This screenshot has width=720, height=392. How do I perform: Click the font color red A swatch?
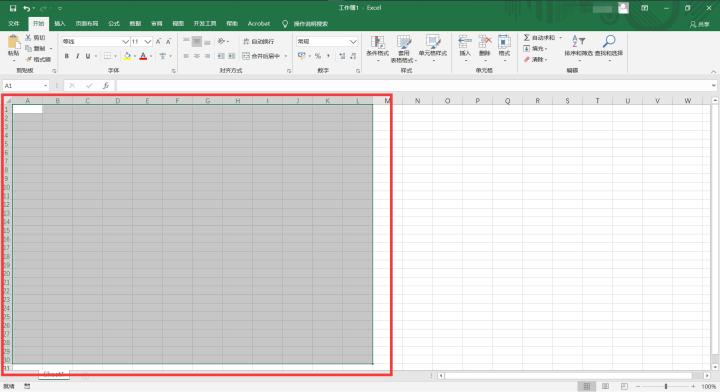point(143,56)
